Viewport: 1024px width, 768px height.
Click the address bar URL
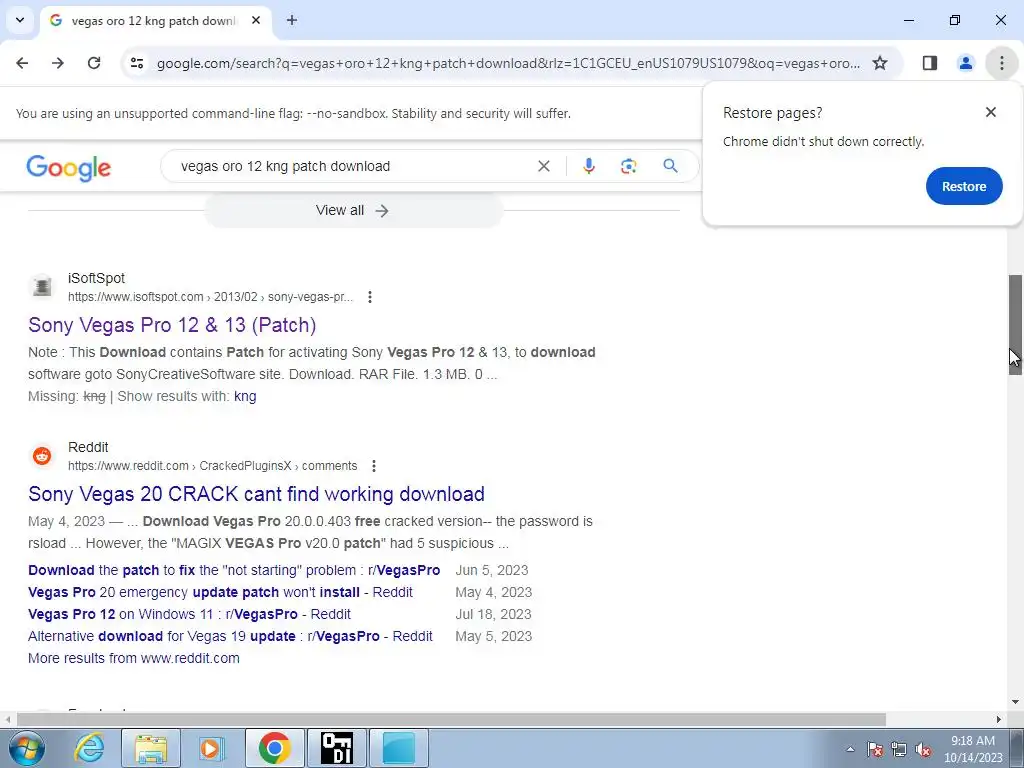pos(508,63)
